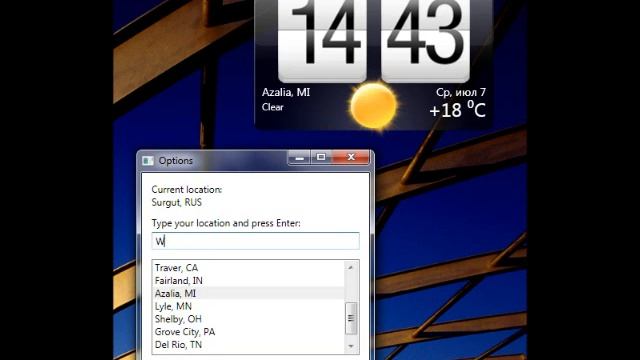
Task: Select Lyle, MN from the list
Action: click(x=248, y=306)
